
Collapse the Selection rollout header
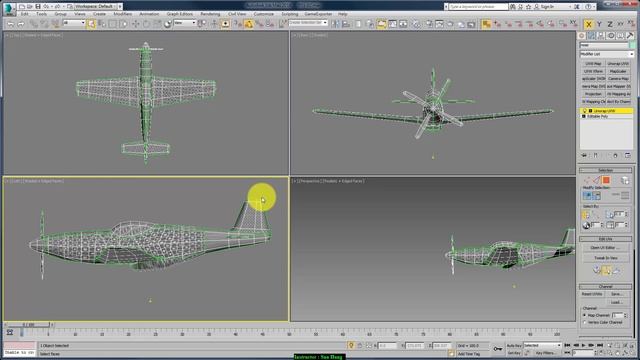tap(605, 170)
